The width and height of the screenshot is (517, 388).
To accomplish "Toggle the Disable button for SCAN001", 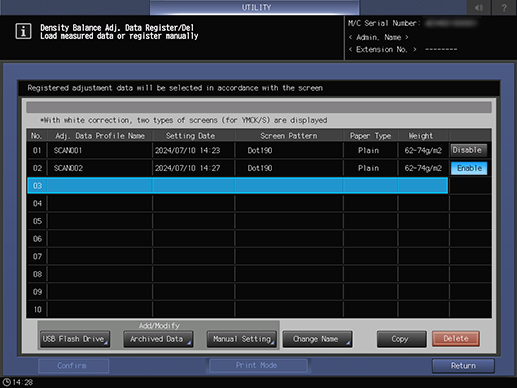I will click(469, 150).
